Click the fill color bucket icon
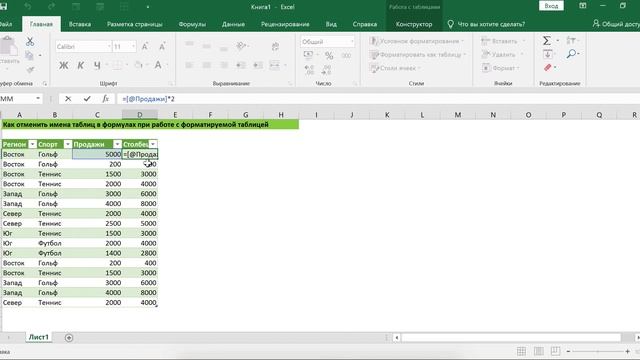 138,65
